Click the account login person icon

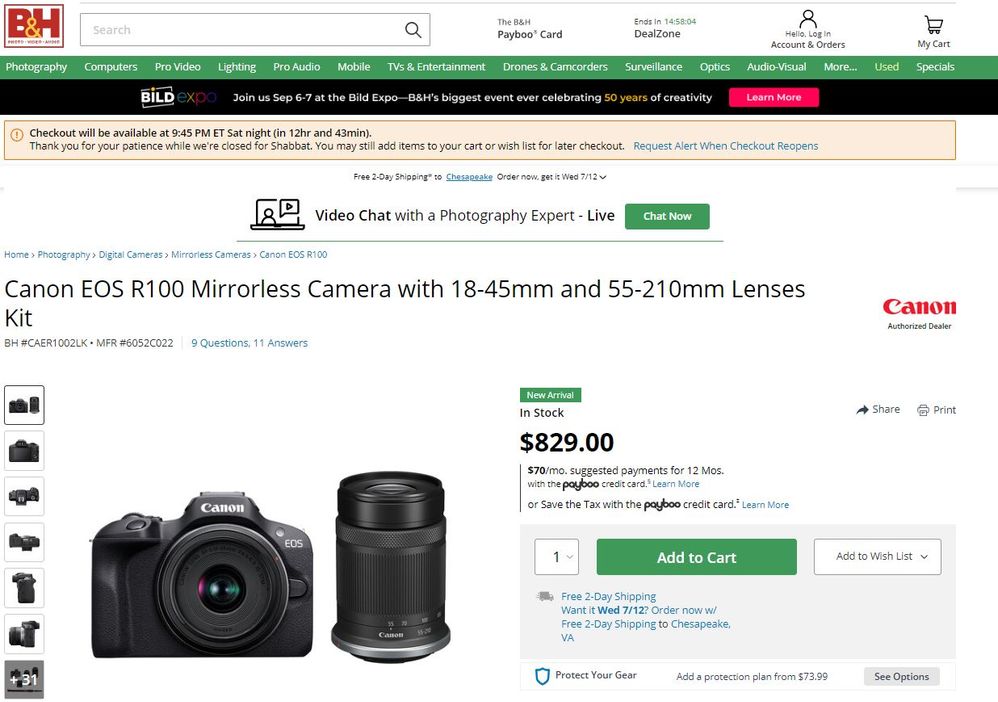808,20
